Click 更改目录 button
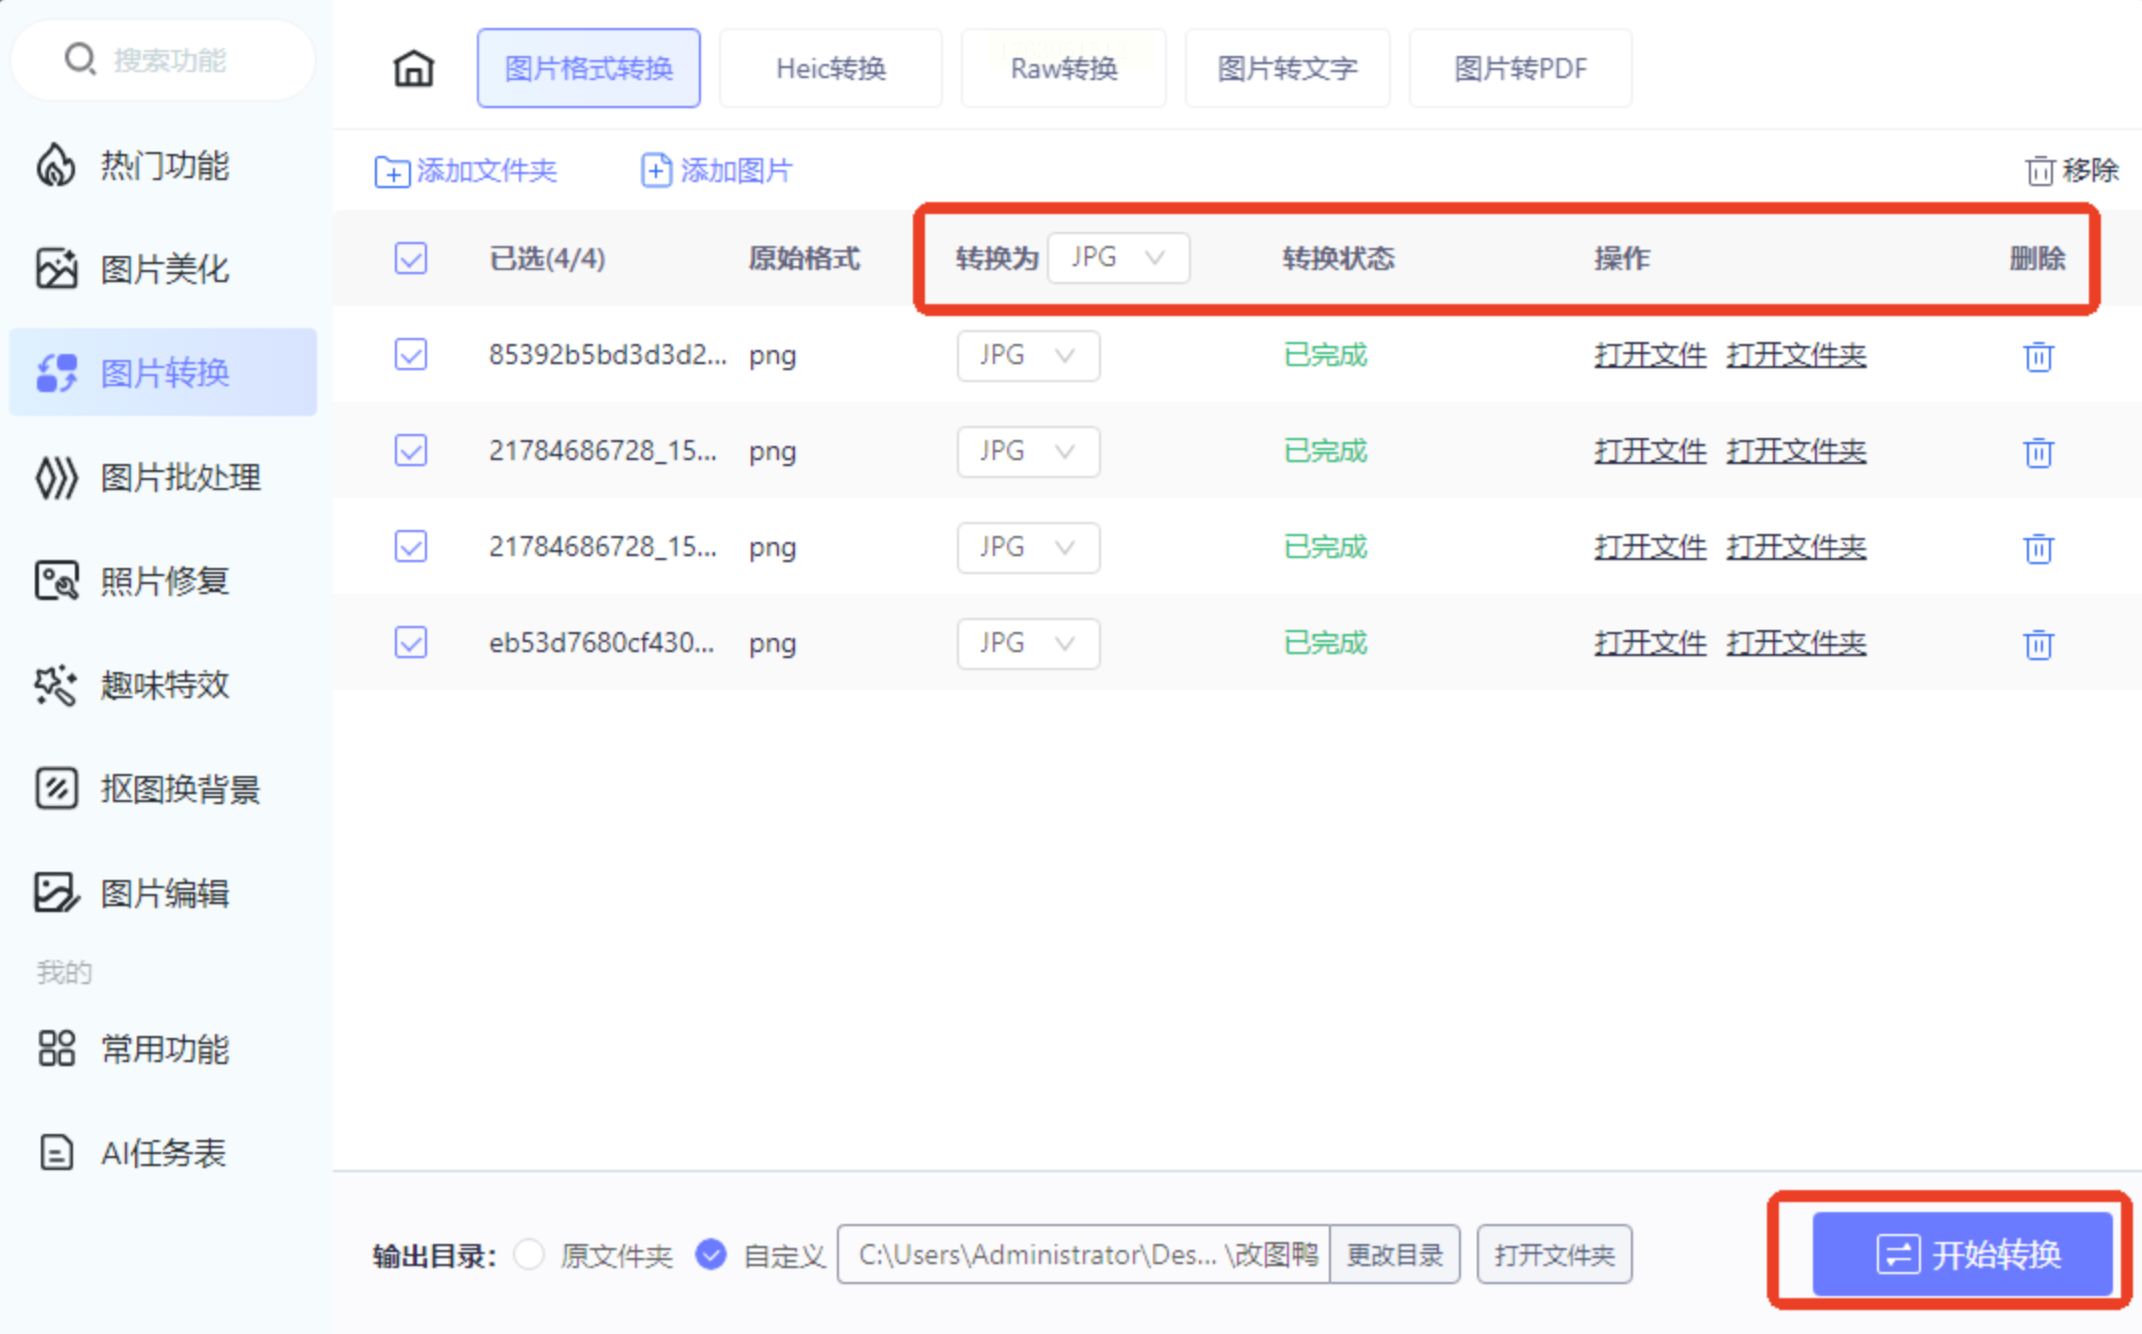Image resolution: width=2142 pixels, height=1334 pixels. [1394, 1255]
